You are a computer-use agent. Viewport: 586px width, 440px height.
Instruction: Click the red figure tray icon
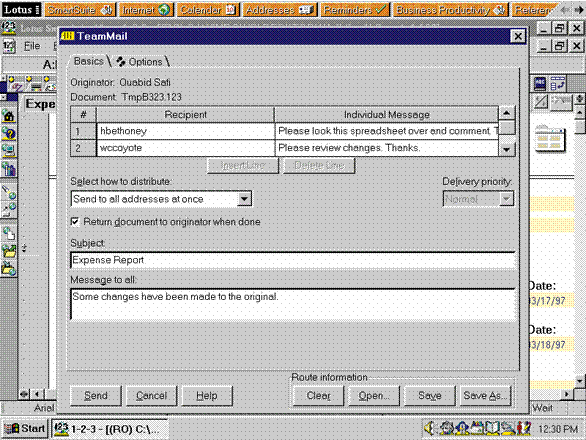coord(524,428)
